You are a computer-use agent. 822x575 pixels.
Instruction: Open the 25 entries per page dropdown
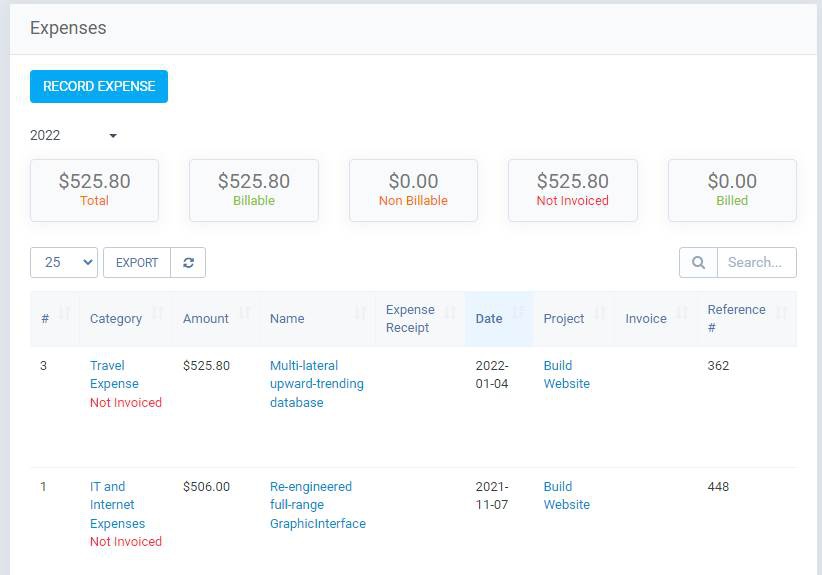click(64, 263)
